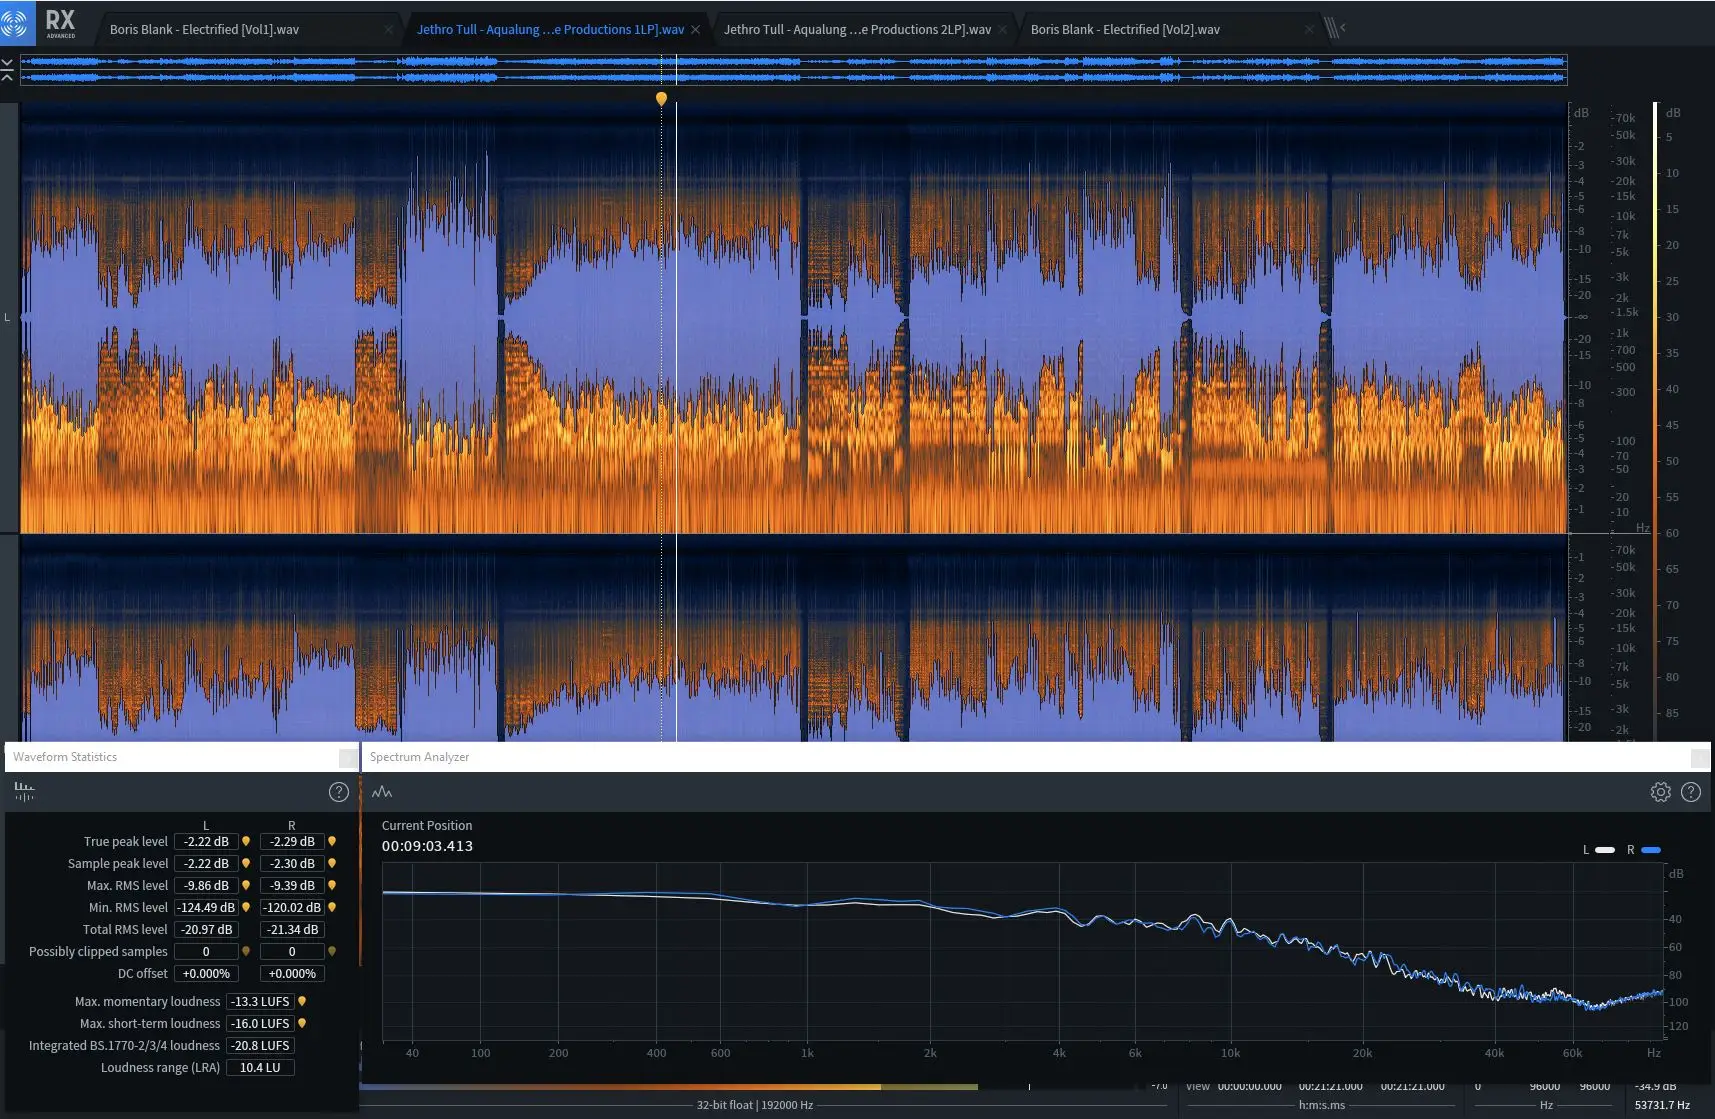Jump to left sample peak marker
This screenshot has width=1715, height=1119.
click(x=246, y=863)
